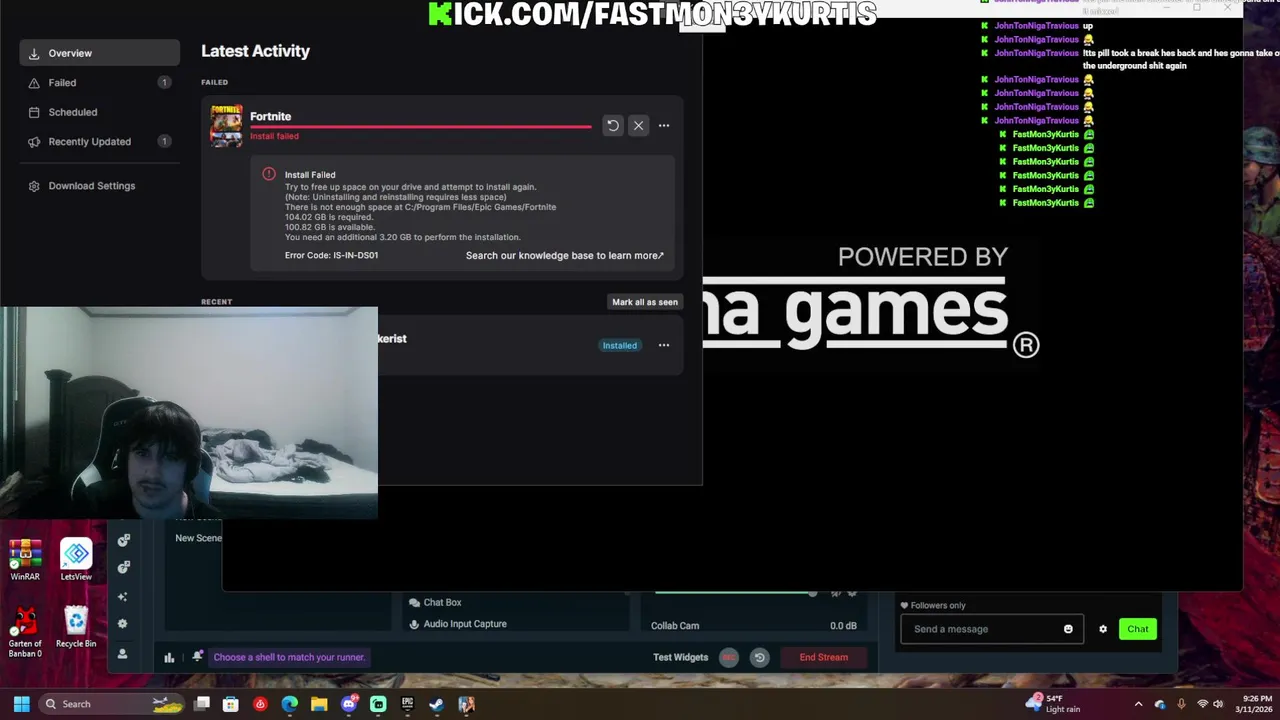Open WinRAR desktop icon
The width and height of the screenshot is (1280, 720).
[x=25, y=561]
